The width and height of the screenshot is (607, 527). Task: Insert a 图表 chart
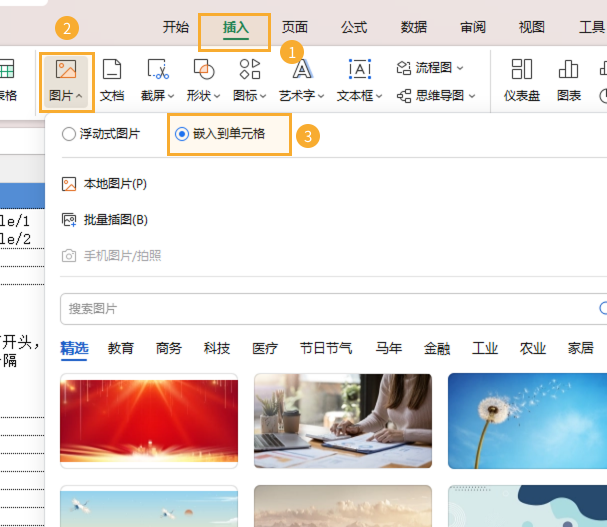[x=568, y=81]
